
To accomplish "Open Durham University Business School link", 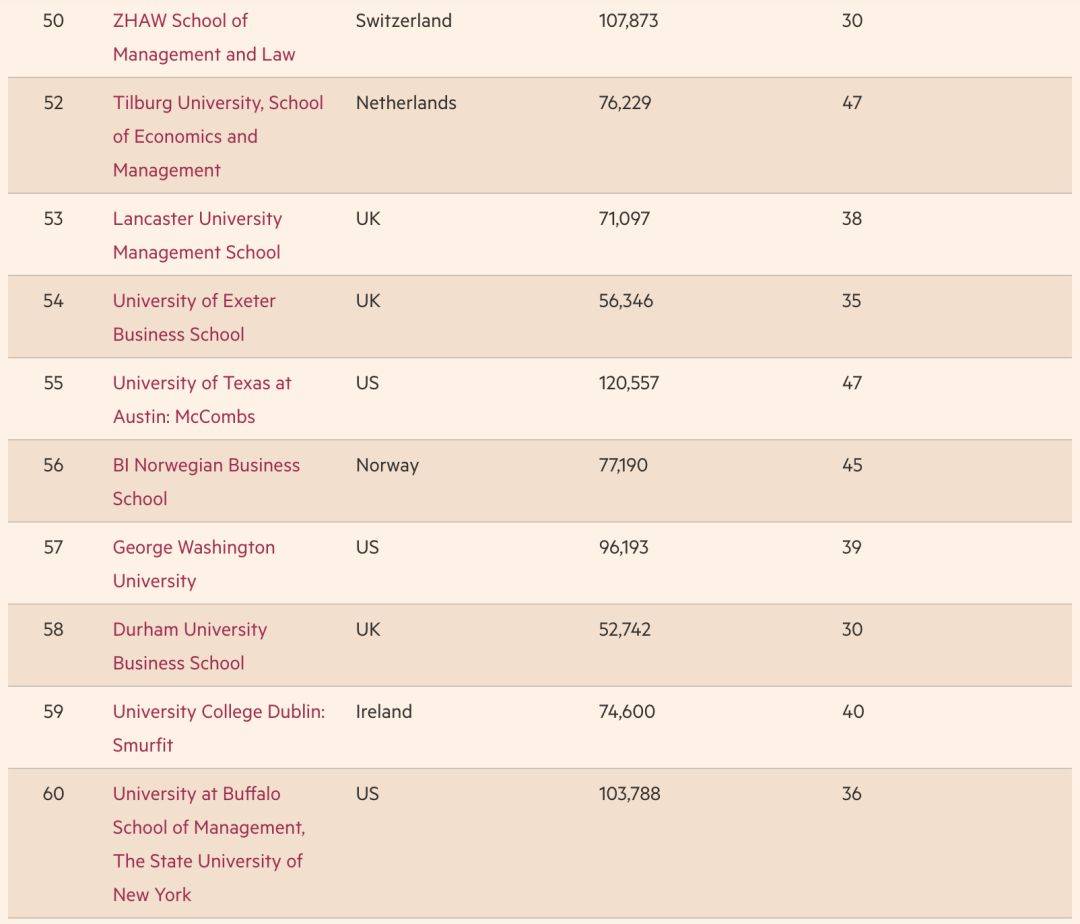I will 190,646.
